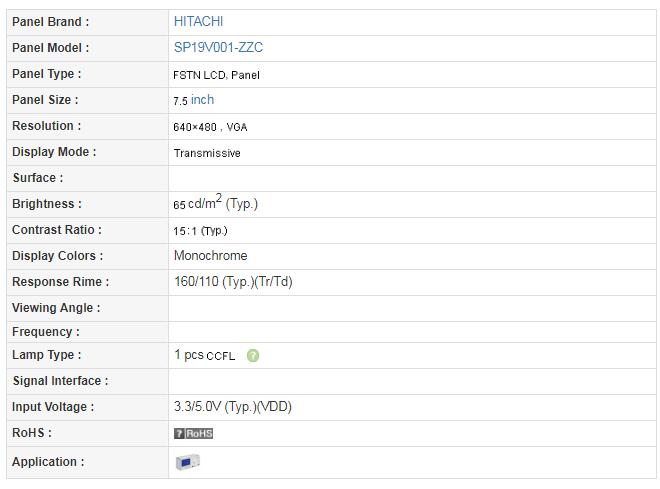Click the Signal Interface row label
Image resolution: width=660 pixels, height=489 pixels.
point(60,381)
